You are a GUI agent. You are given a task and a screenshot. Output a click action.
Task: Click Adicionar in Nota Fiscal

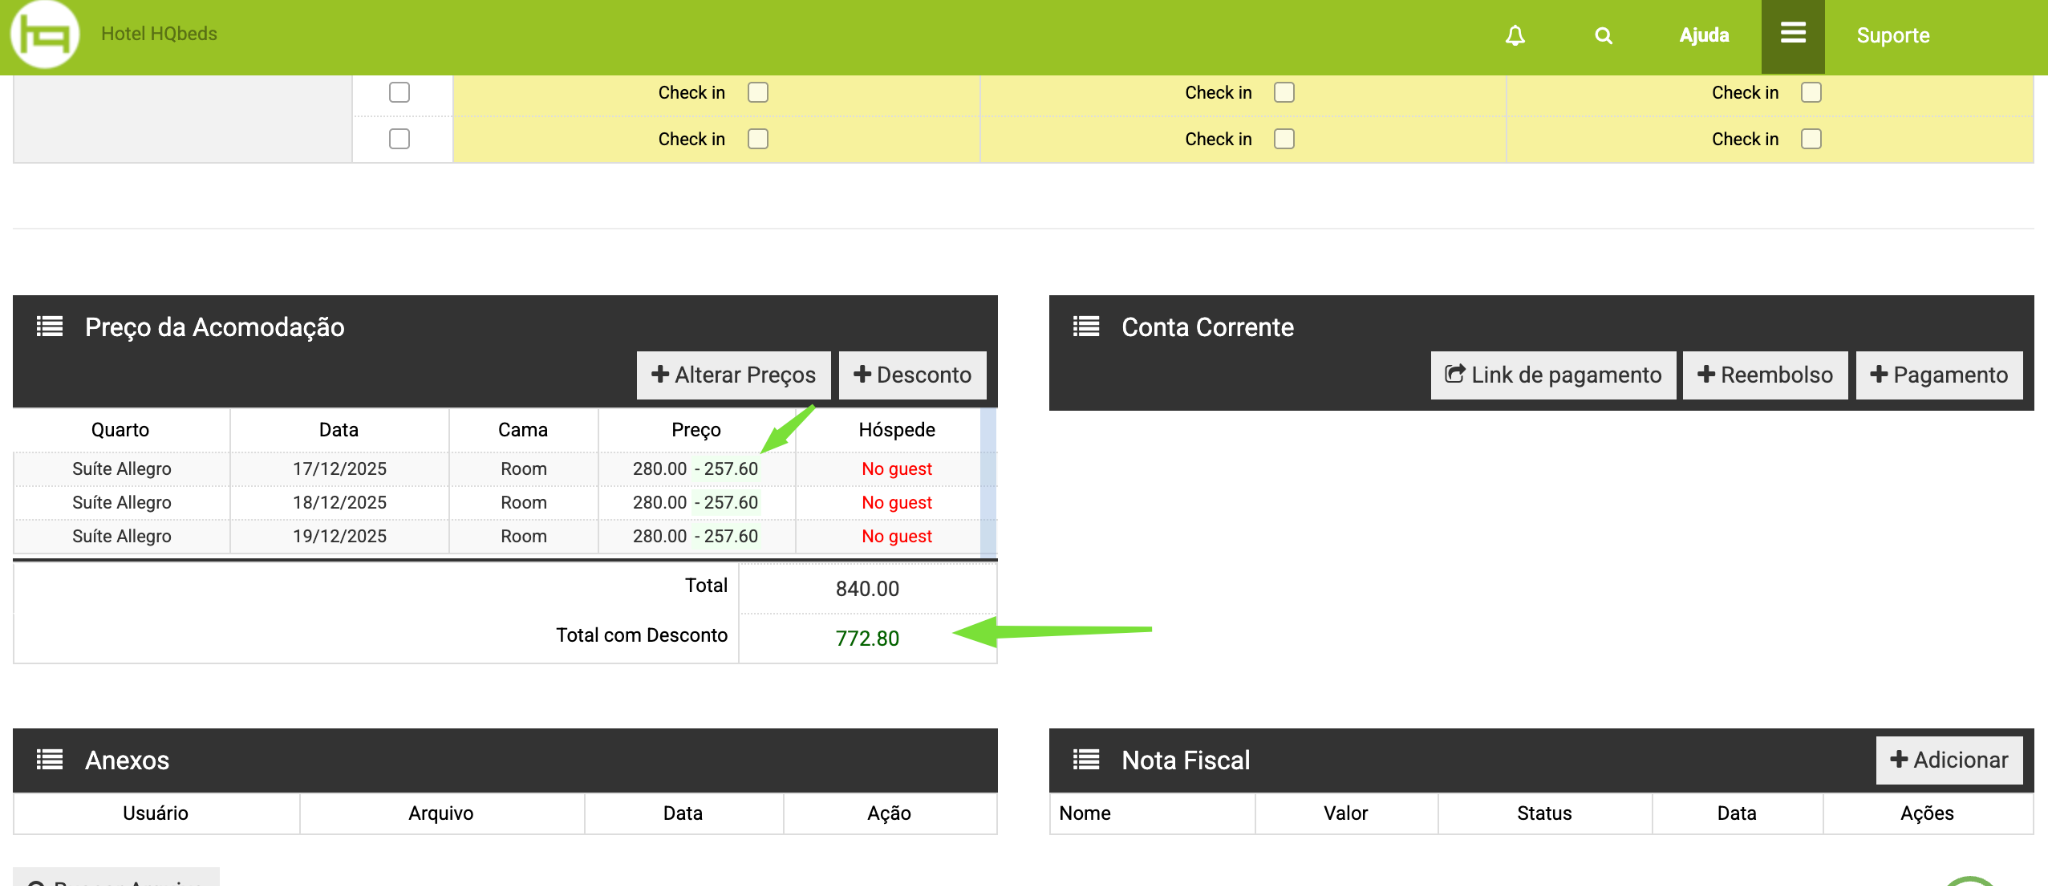pyautogui.click(x=1948, y=760)
